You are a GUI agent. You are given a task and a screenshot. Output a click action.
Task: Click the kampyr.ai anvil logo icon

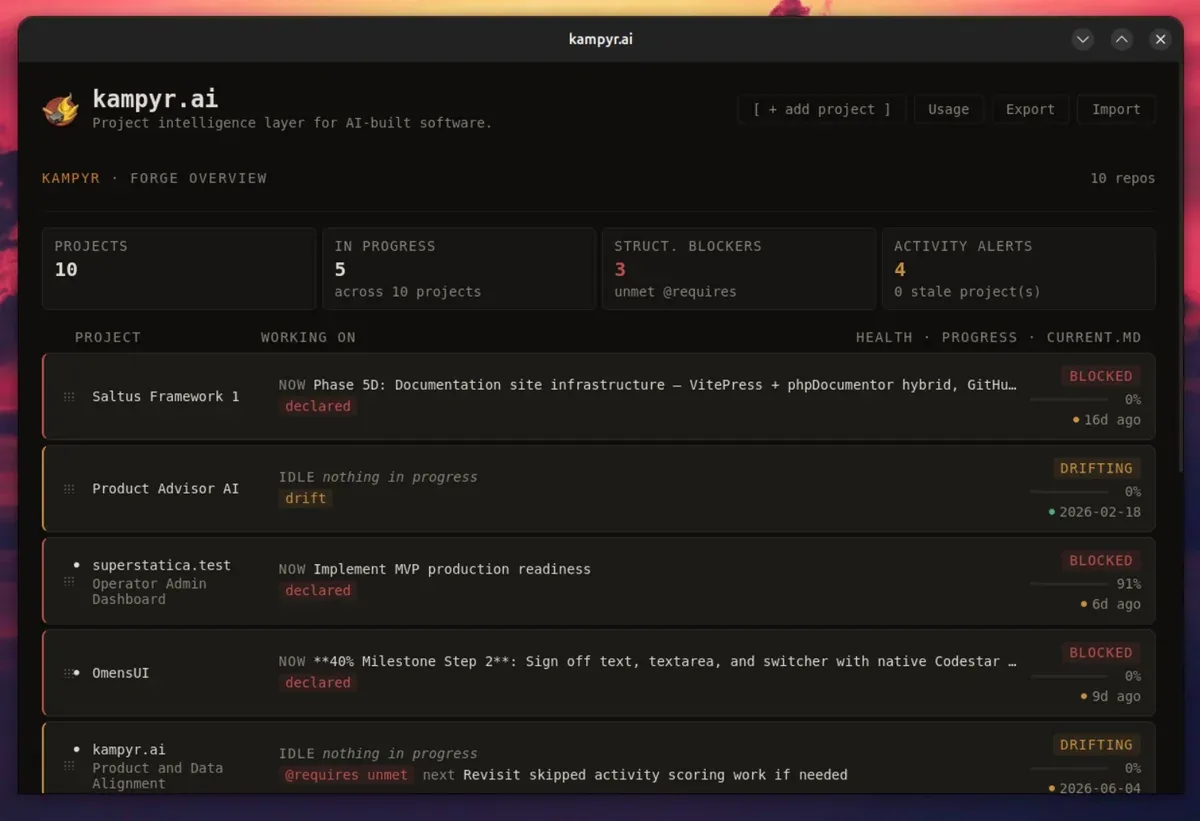point(61,109)
